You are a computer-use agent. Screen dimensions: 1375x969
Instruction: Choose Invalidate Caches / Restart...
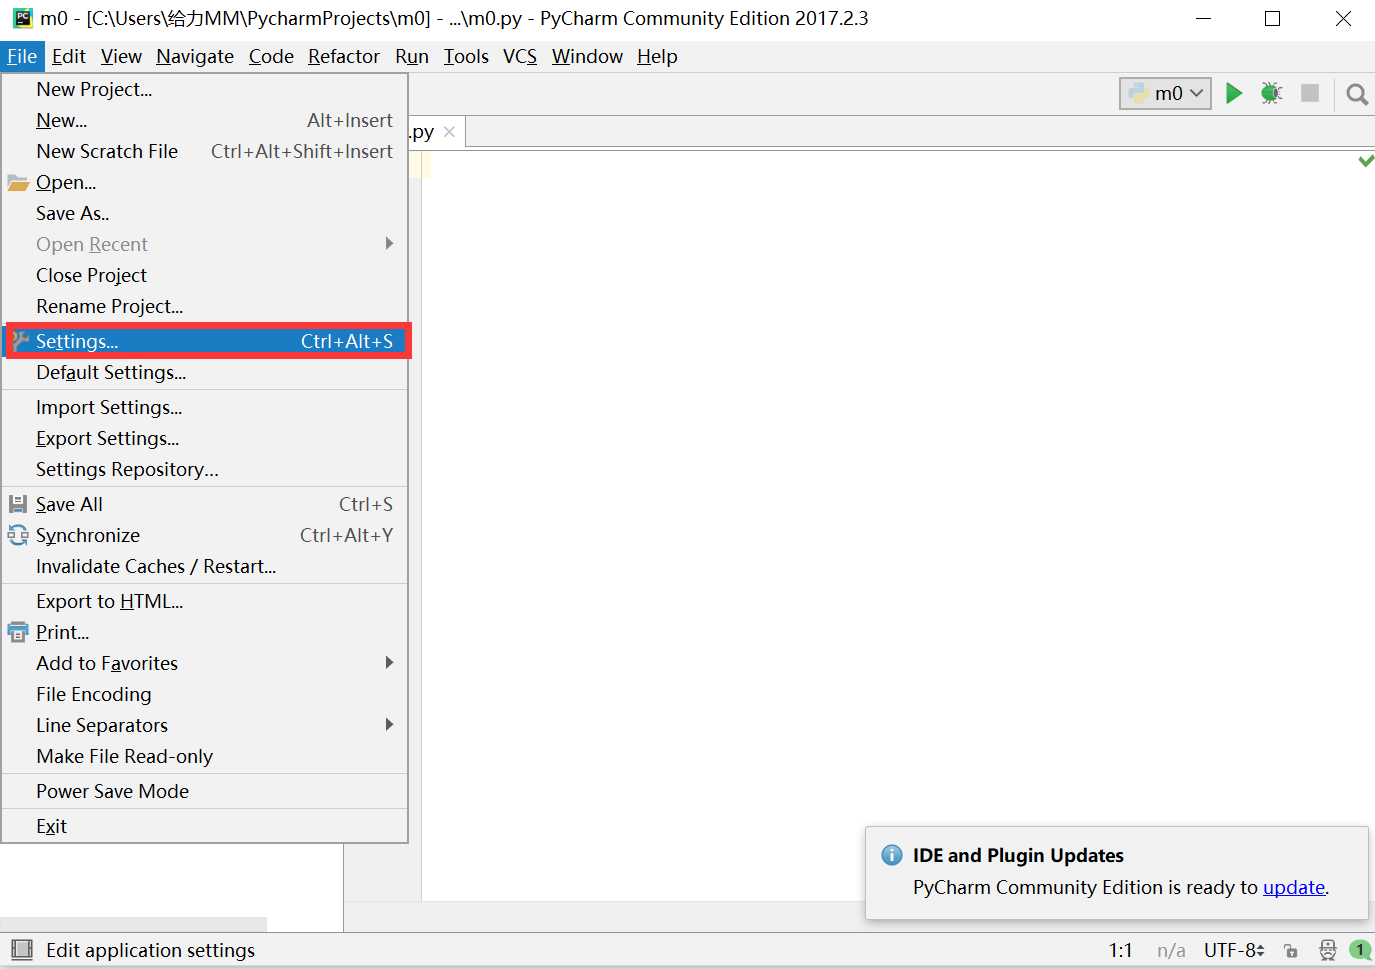(205, 566)
